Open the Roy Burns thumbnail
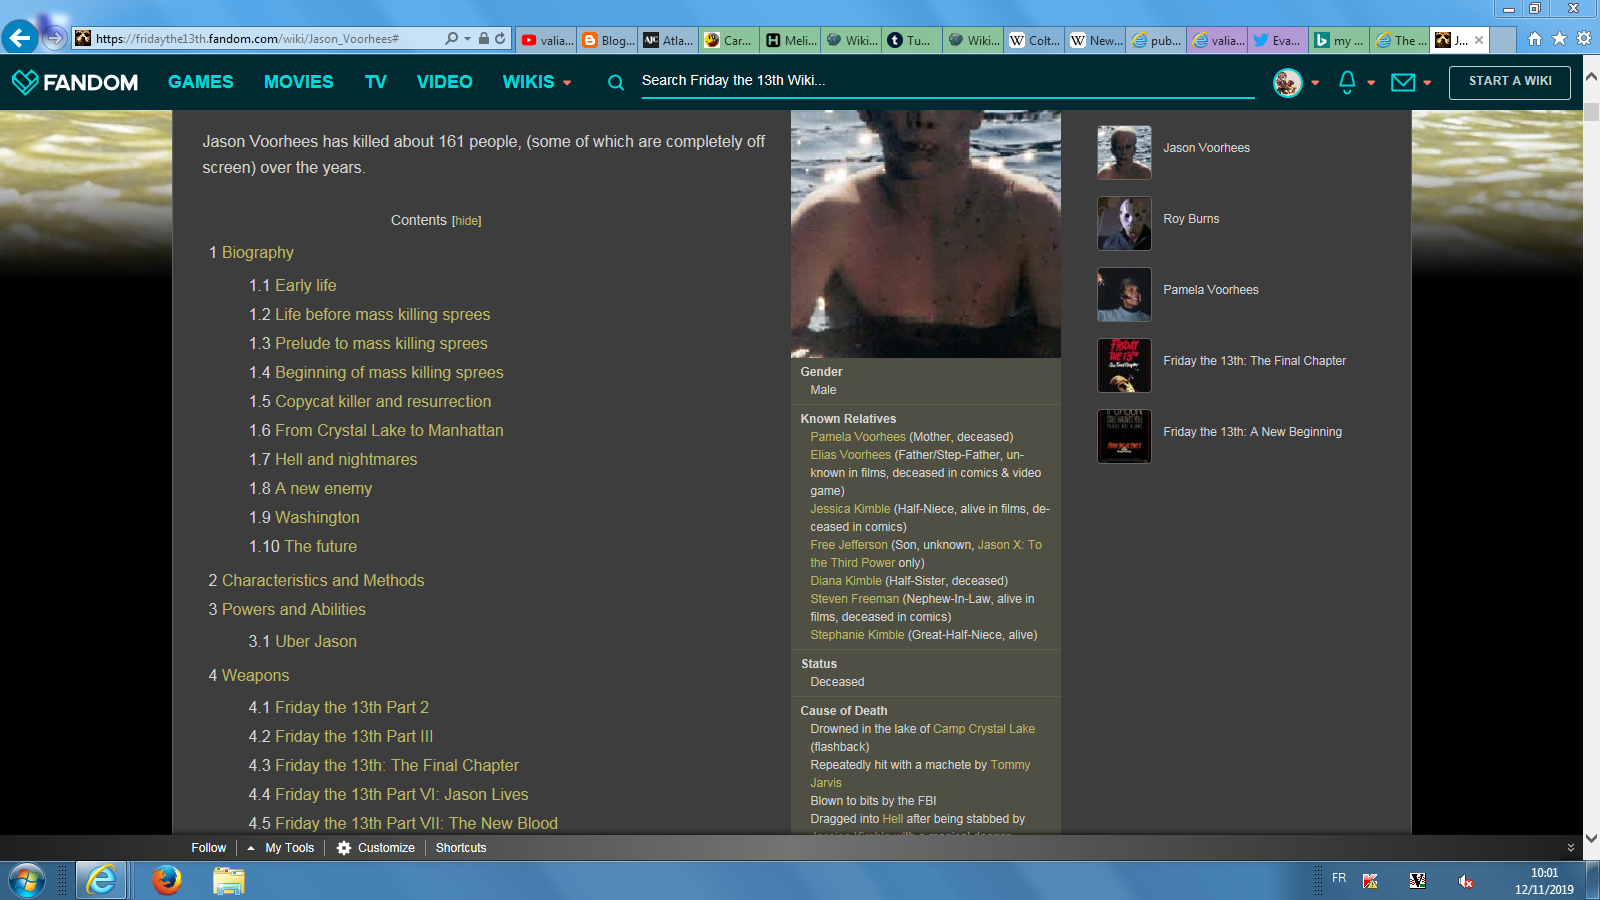 pyautogui.click(x=1124, y=223)
